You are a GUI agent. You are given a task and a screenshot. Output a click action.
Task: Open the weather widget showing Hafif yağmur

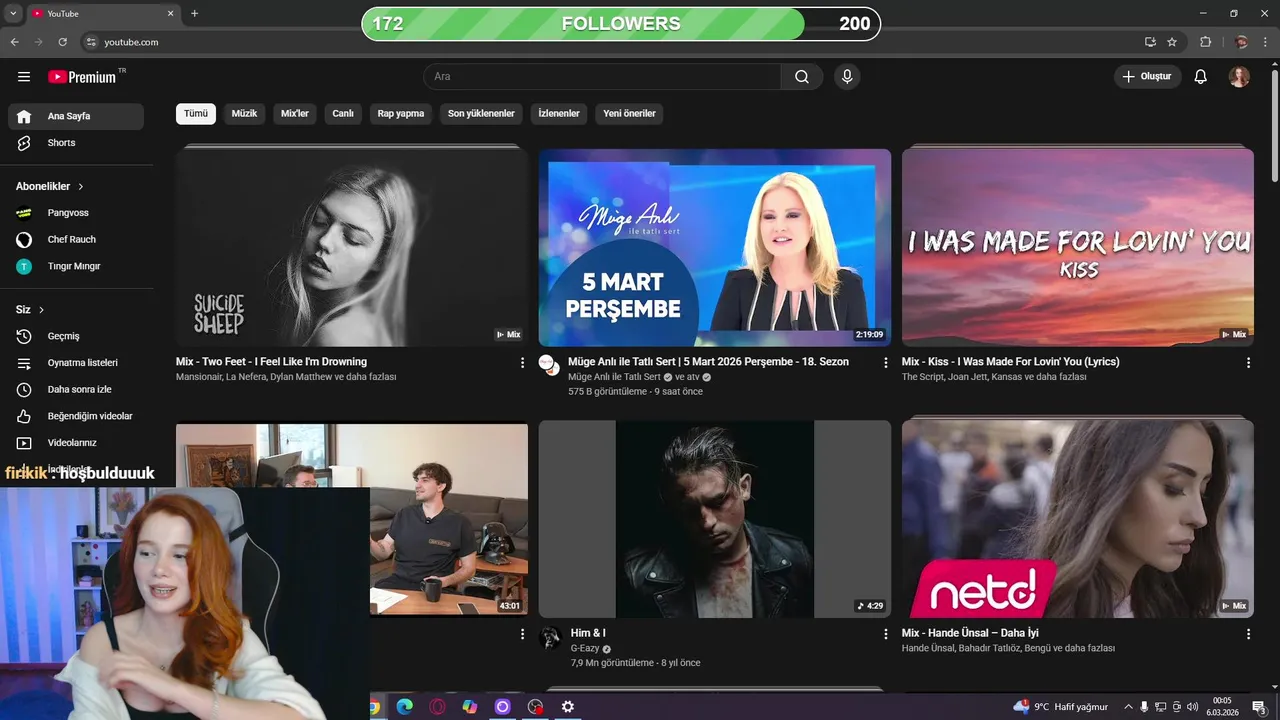click(1061, 707)
